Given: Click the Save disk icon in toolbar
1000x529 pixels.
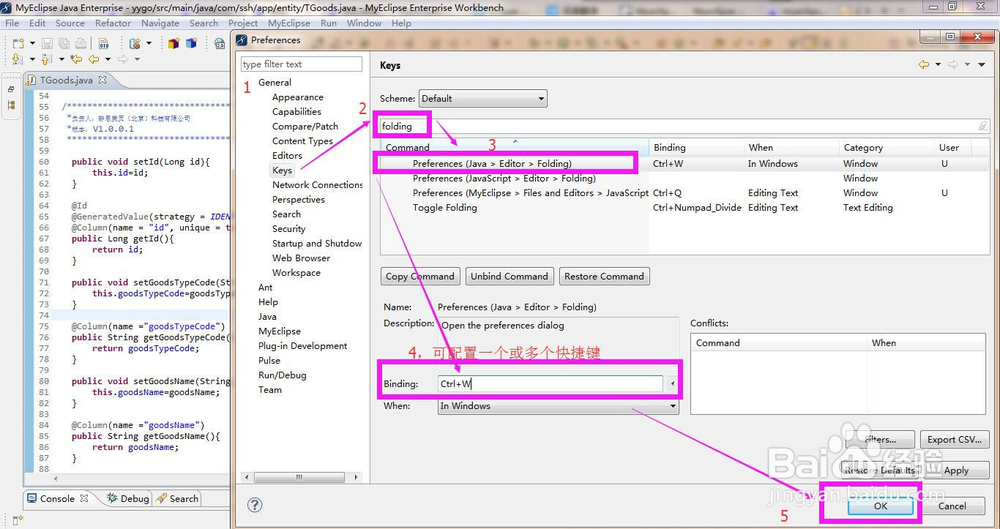Looking at the screenshot, I should click(x=47, y=43).
